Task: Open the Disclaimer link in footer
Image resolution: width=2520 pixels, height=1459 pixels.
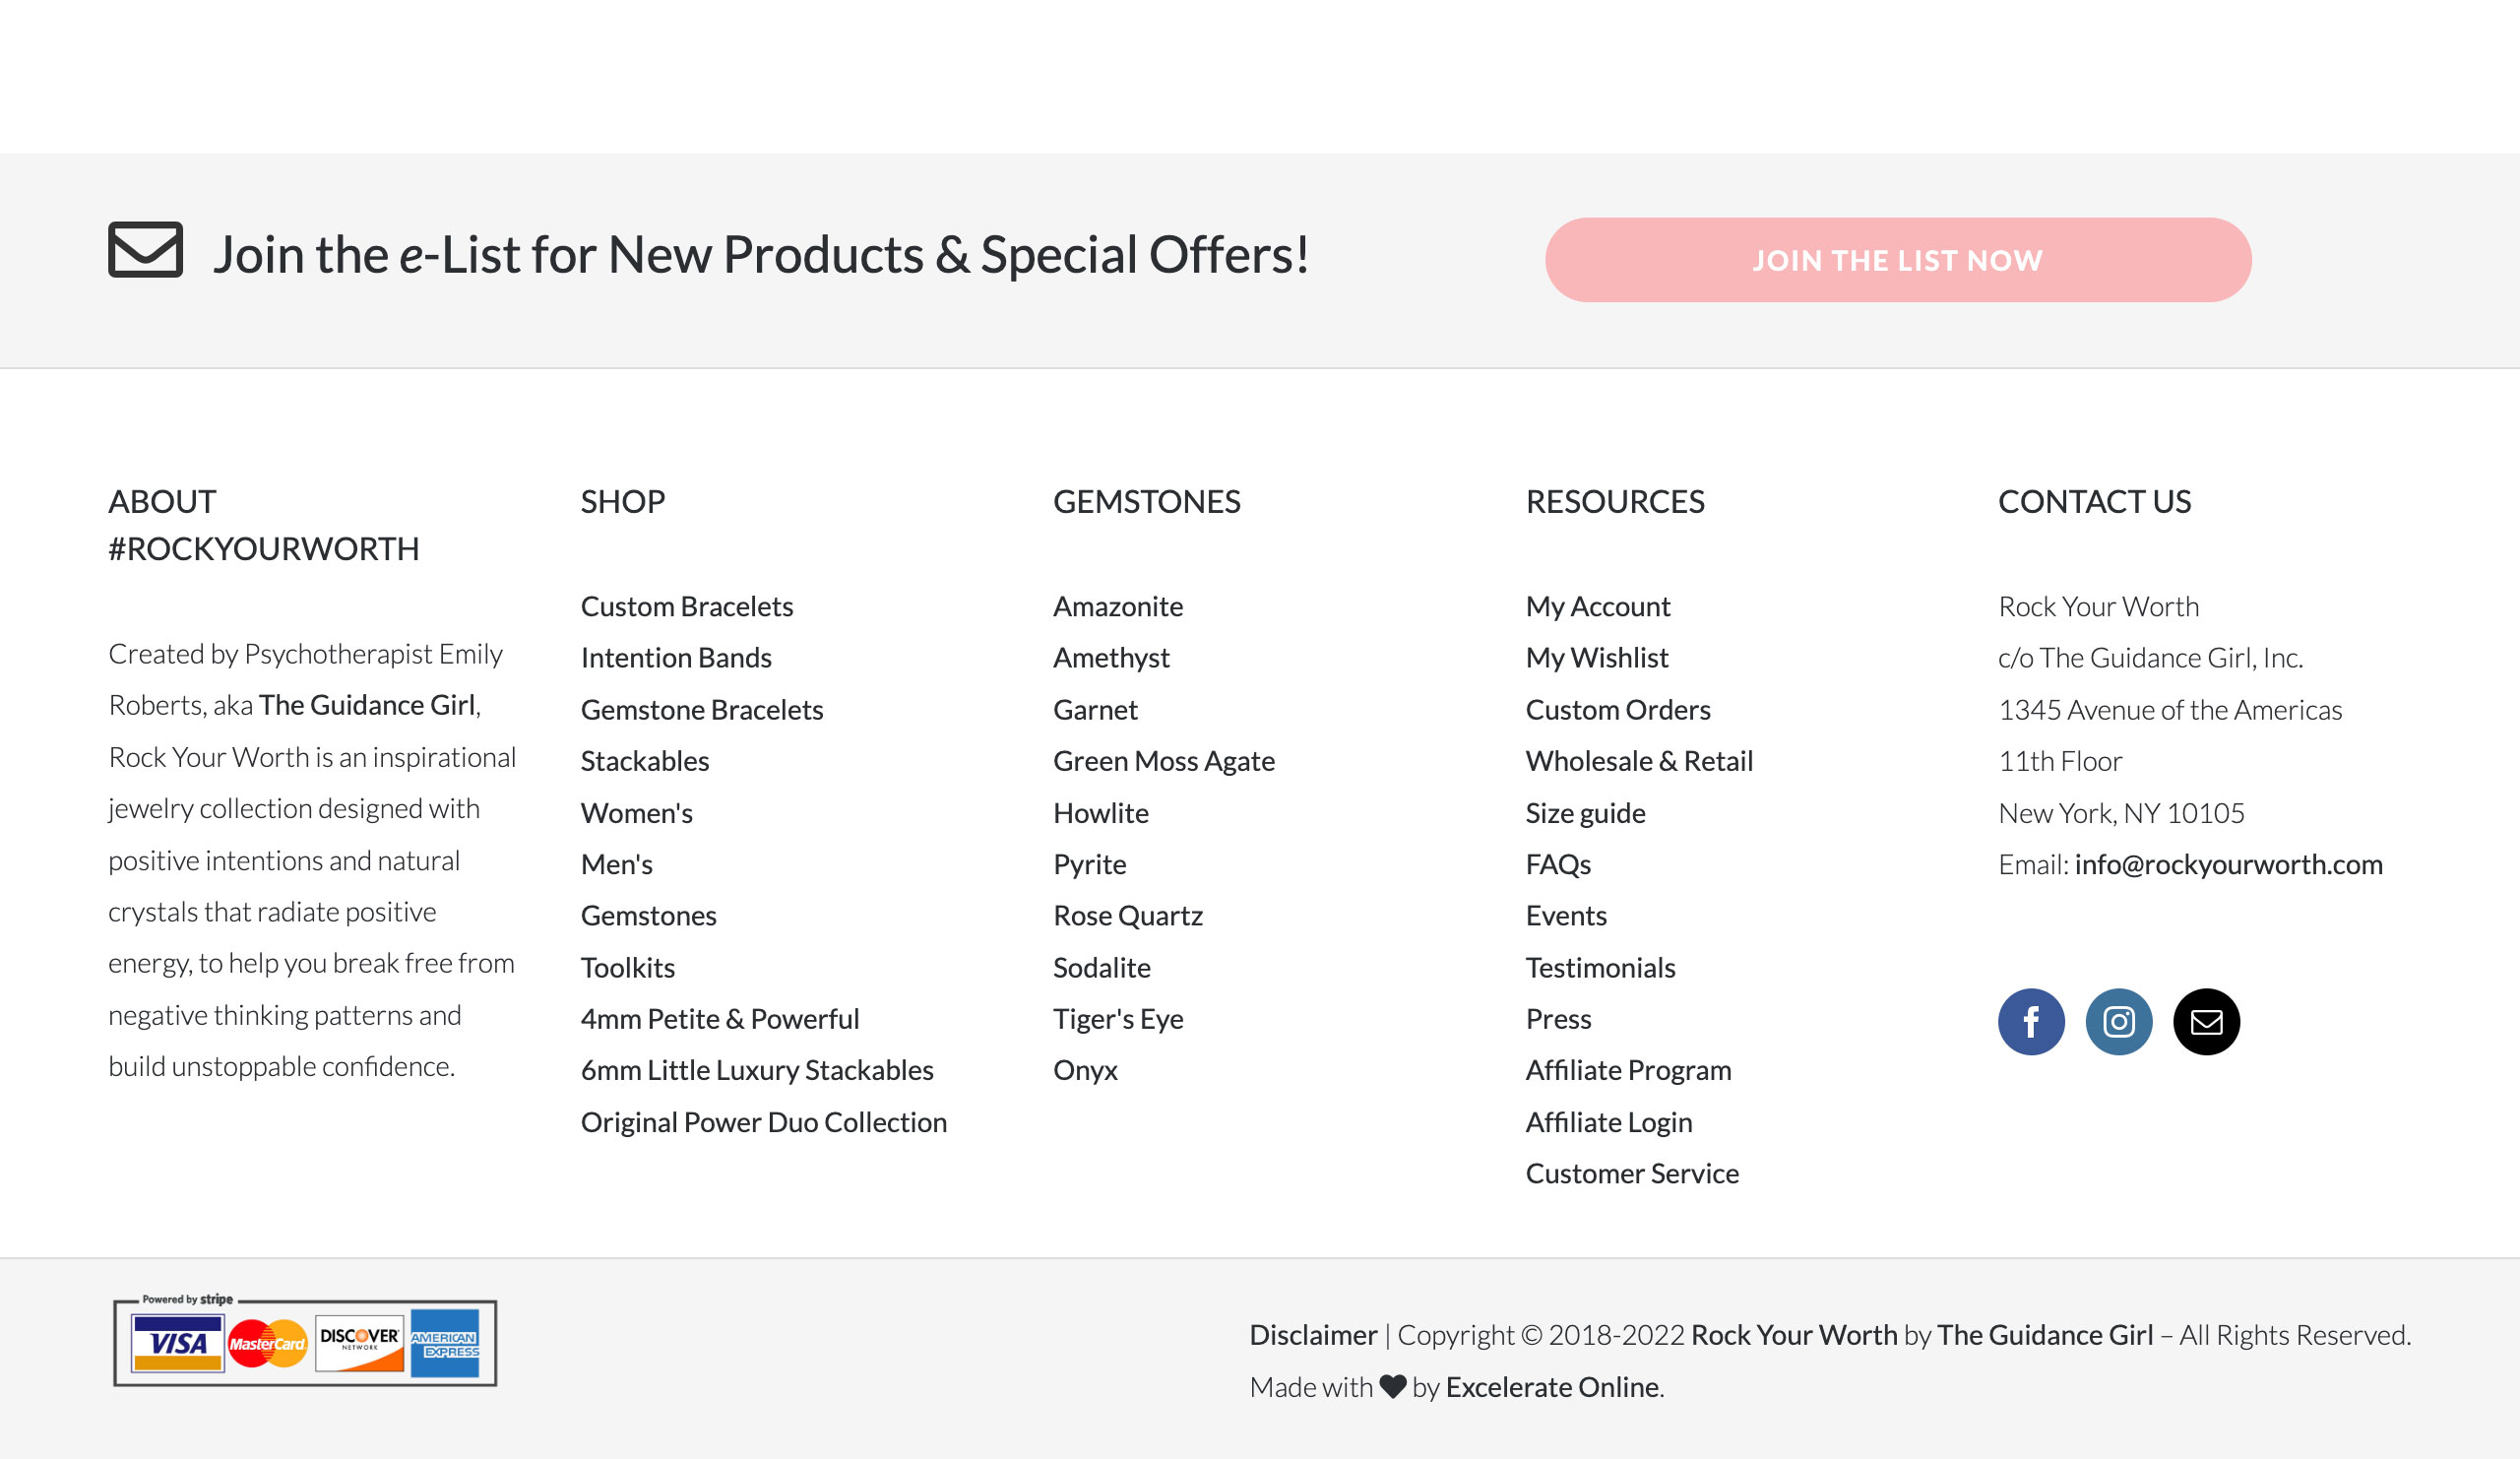Action: point(1313,1334)
